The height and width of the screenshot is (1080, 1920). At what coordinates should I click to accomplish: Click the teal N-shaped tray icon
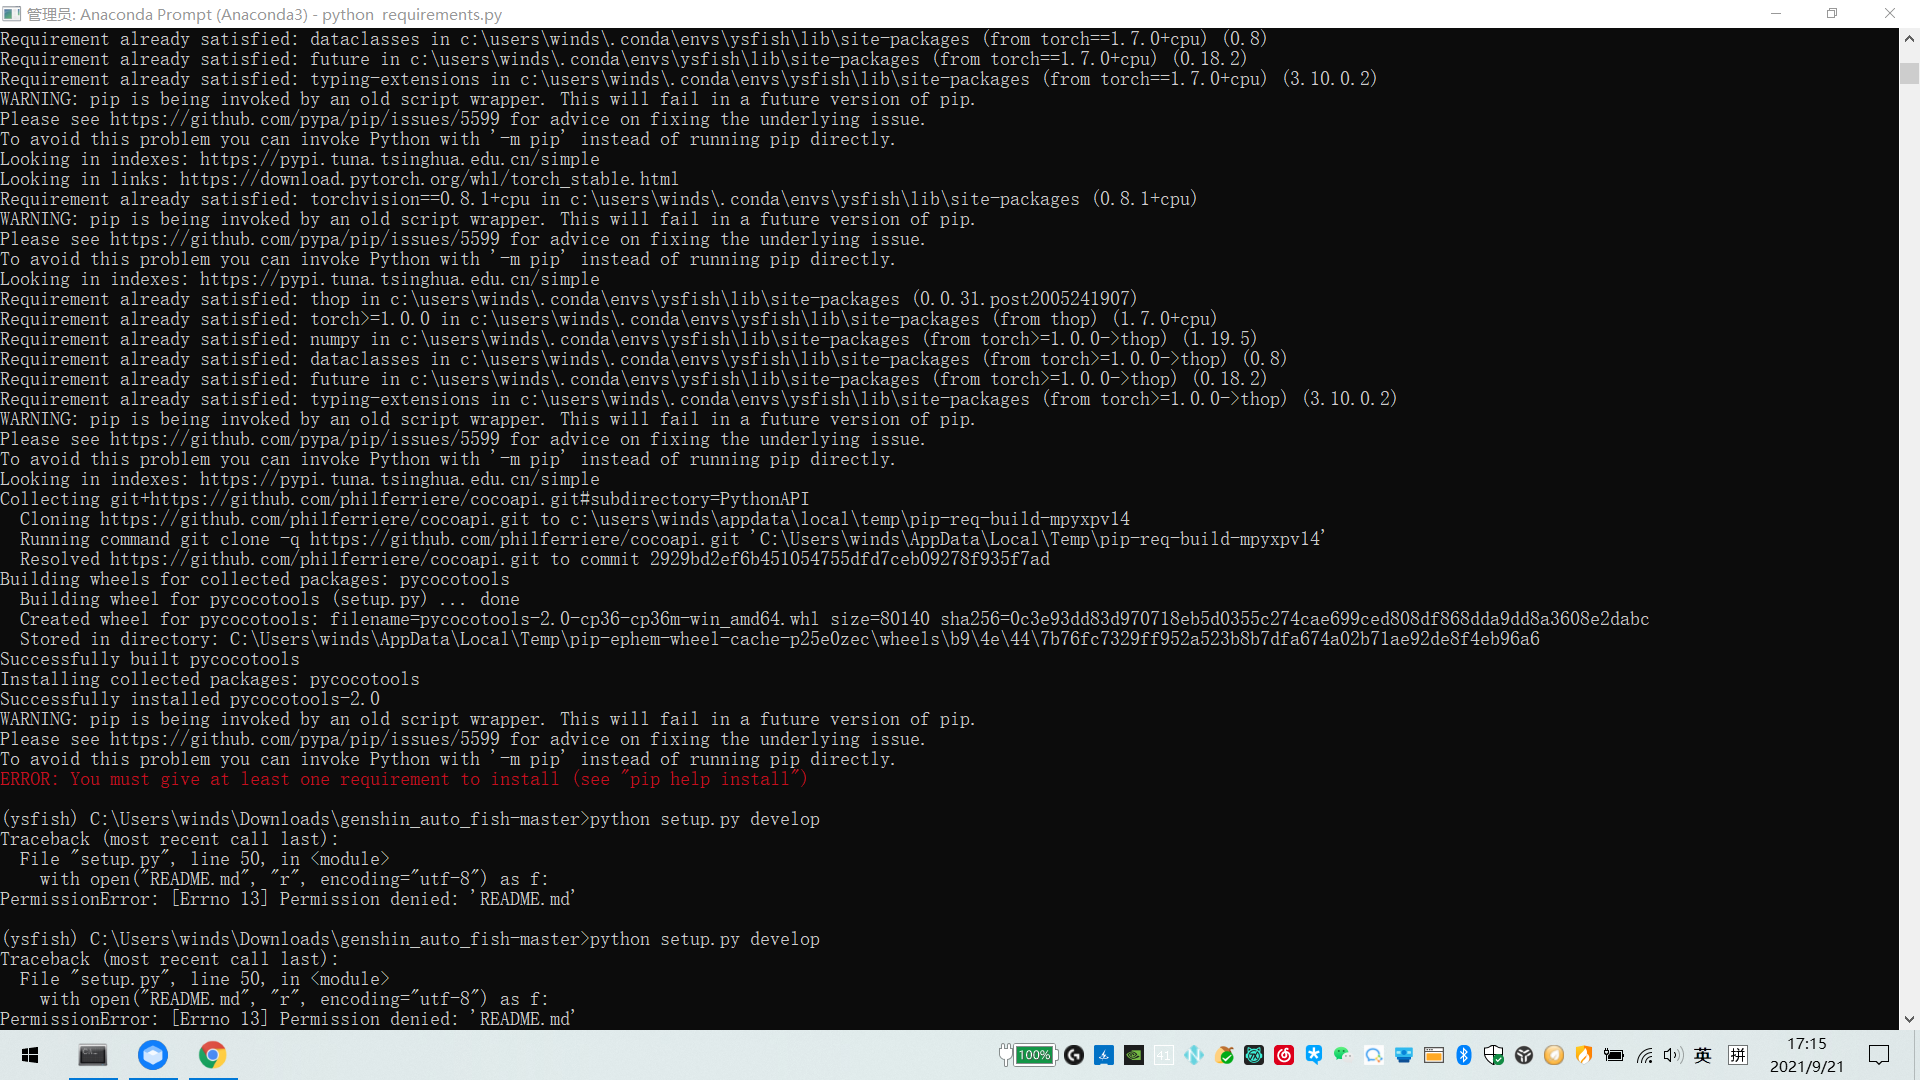point(1194,1055)
